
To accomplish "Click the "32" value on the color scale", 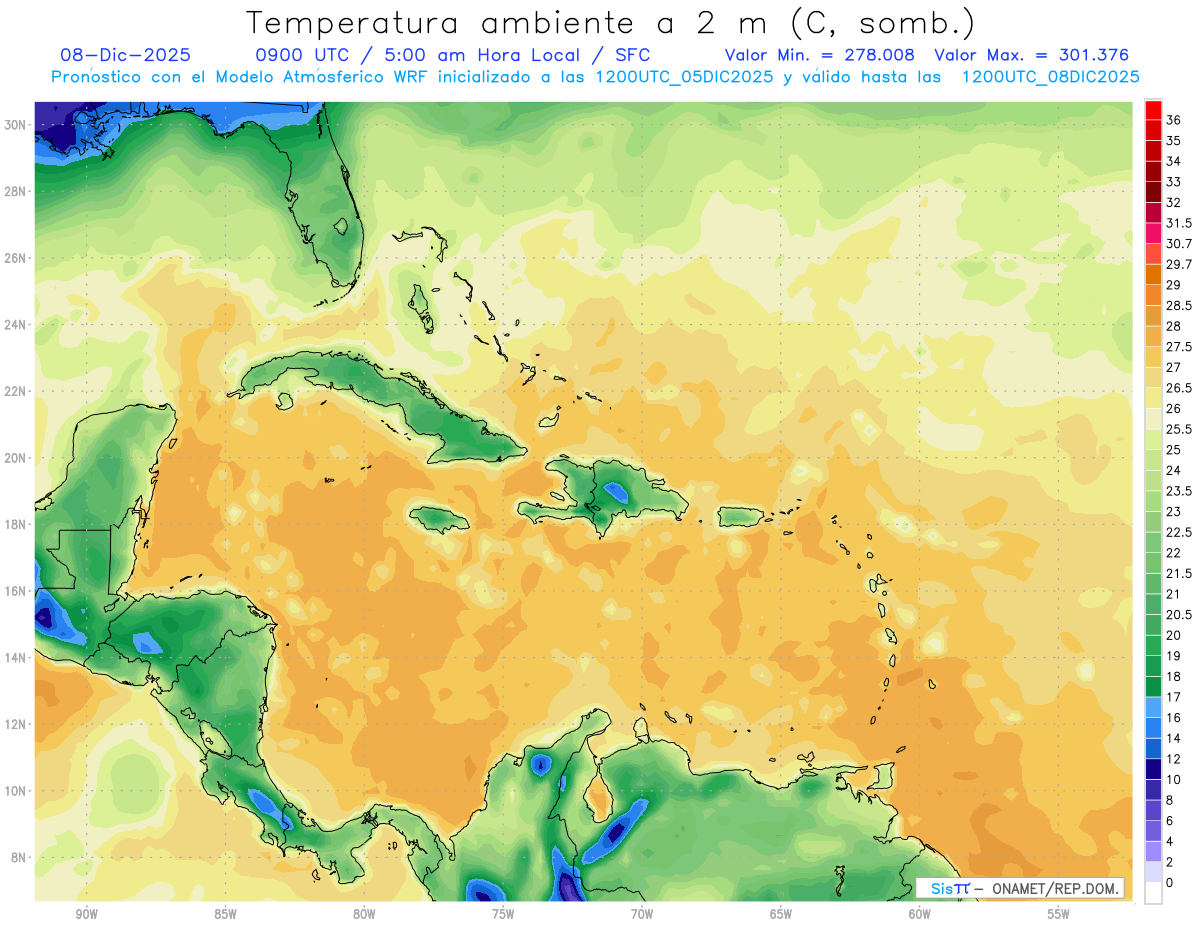I will 1173,202.
